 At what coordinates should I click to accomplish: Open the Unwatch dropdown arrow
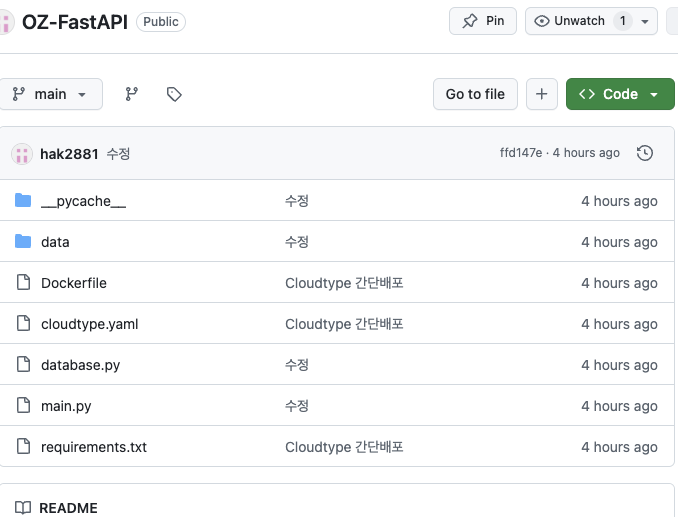coord(645,21)
